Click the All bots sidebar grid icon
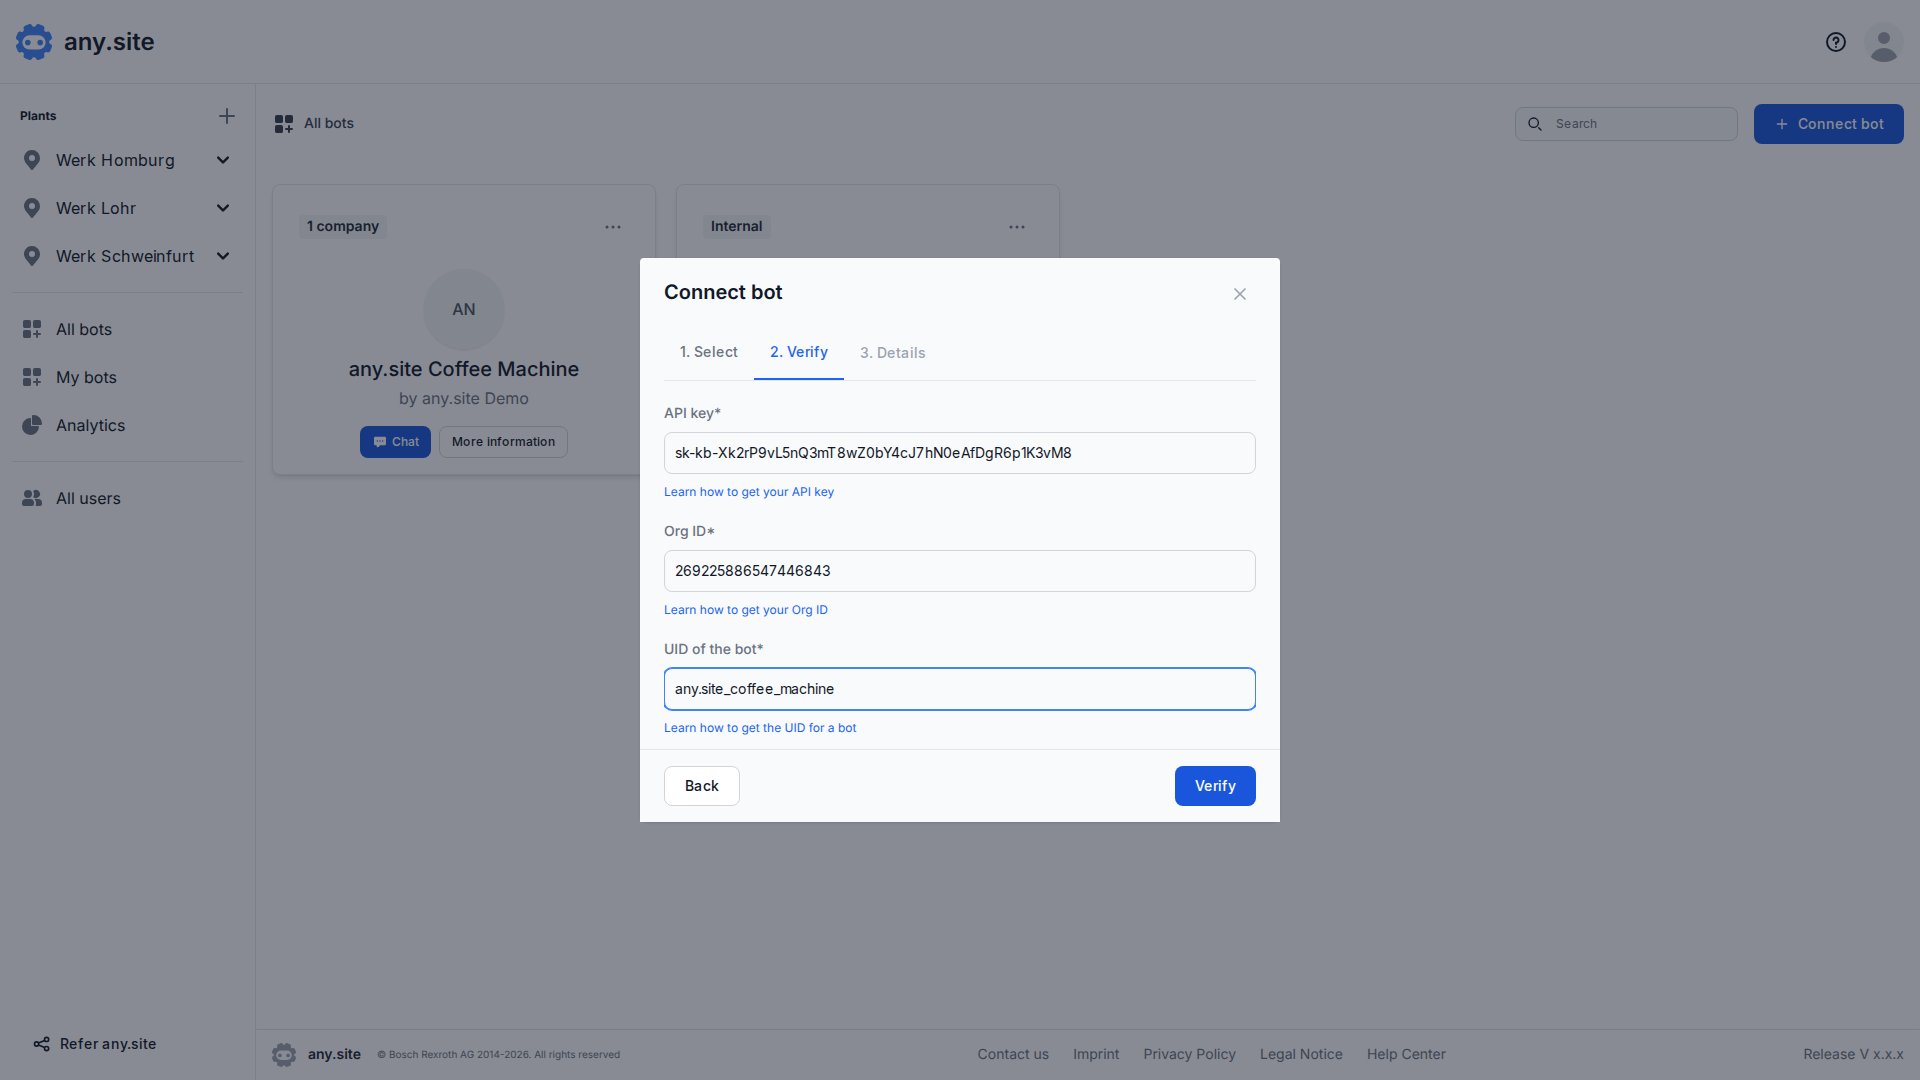The width and height of the screenshot is (1920, 1080). click(x=32, y=329)
